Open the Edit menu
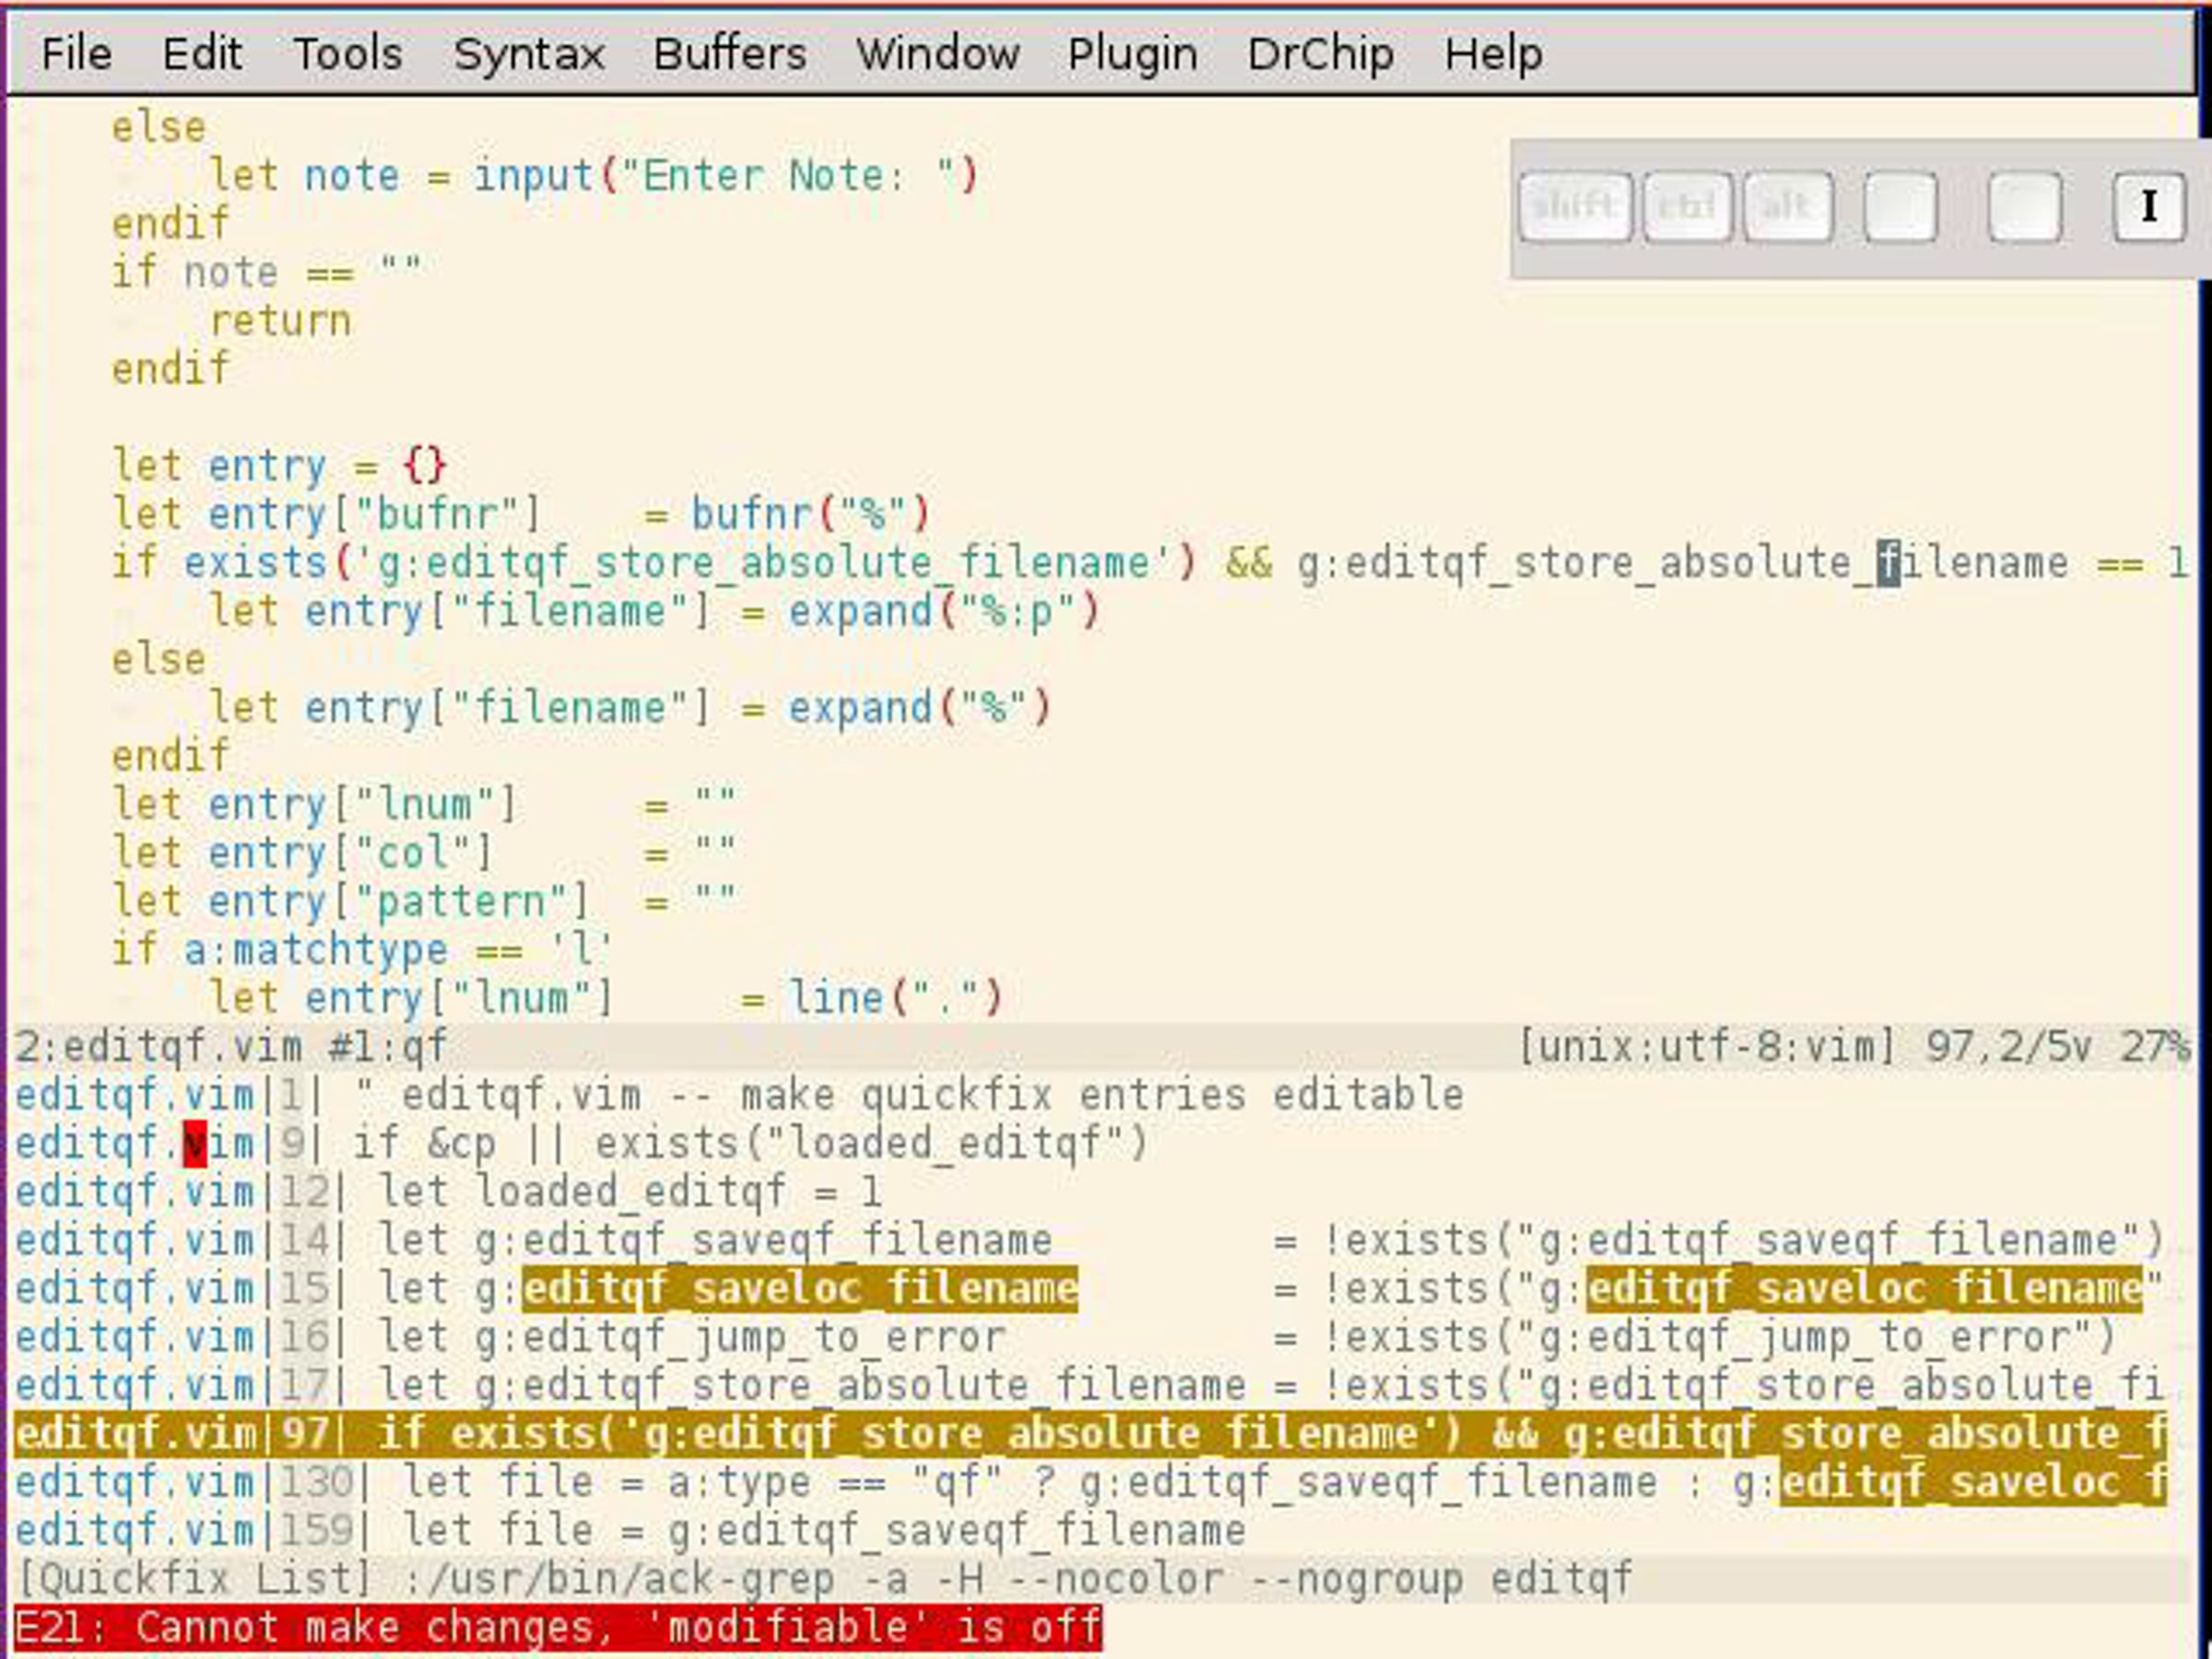2212x1659 pixels. 202,53
